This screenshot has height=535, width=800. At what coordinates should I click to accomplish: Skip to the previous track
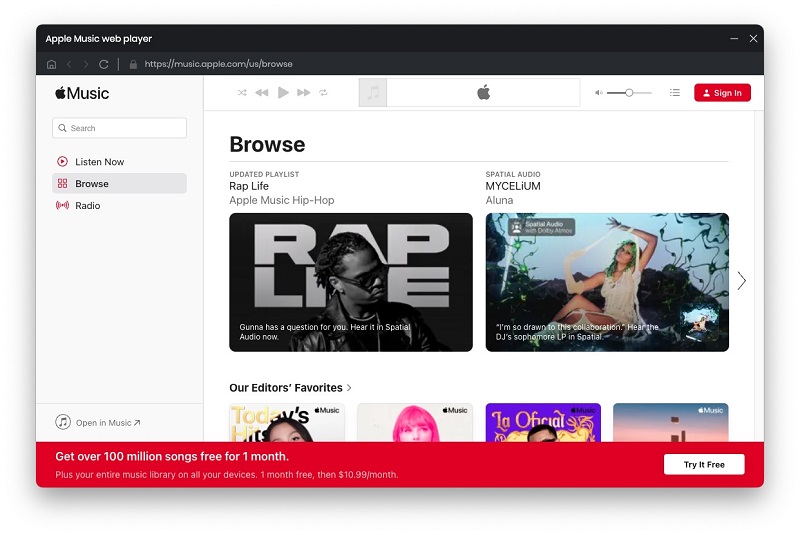pos(262,93)
